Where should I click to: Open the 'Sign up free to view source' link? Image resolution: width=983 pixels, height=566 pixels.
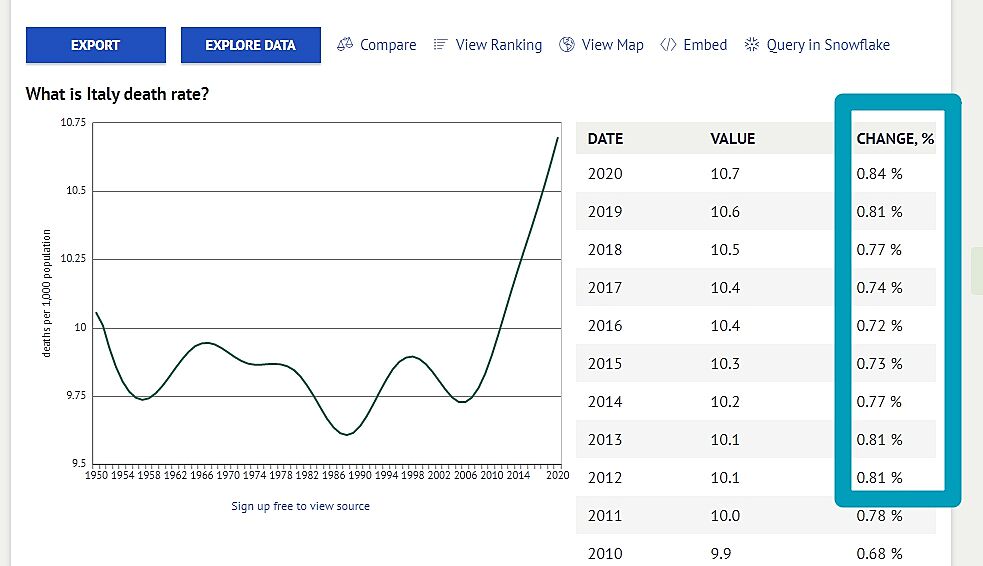pyautogui.click(x=300, y=506)
